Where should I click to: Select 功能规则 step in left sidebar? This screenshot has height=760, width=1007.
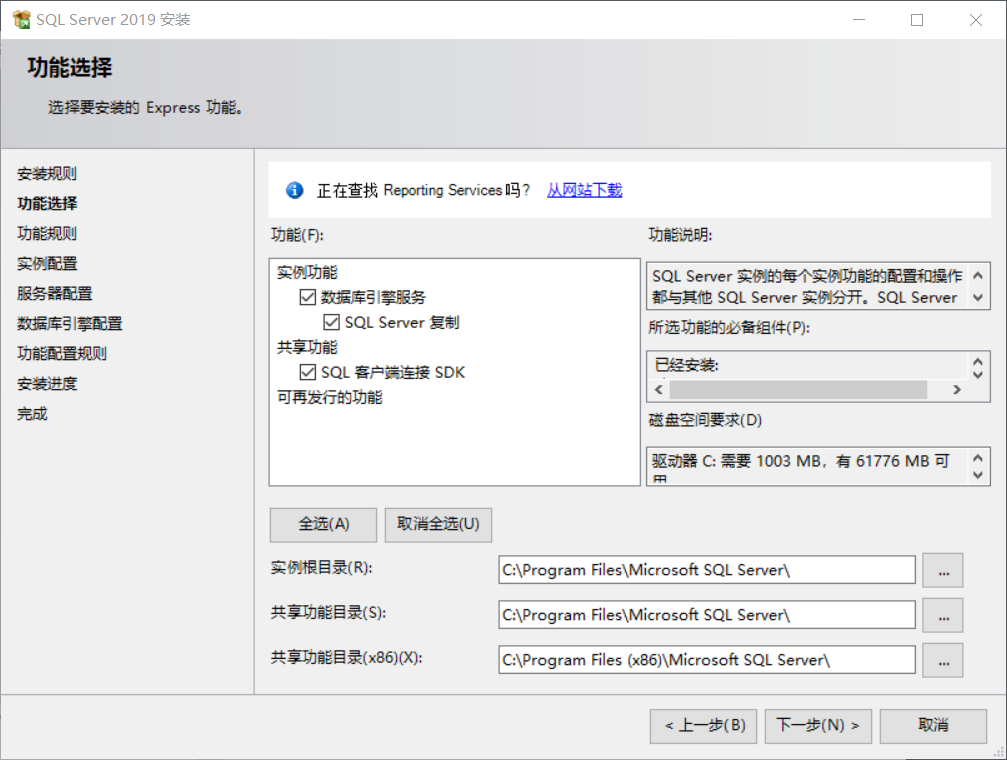47,233
